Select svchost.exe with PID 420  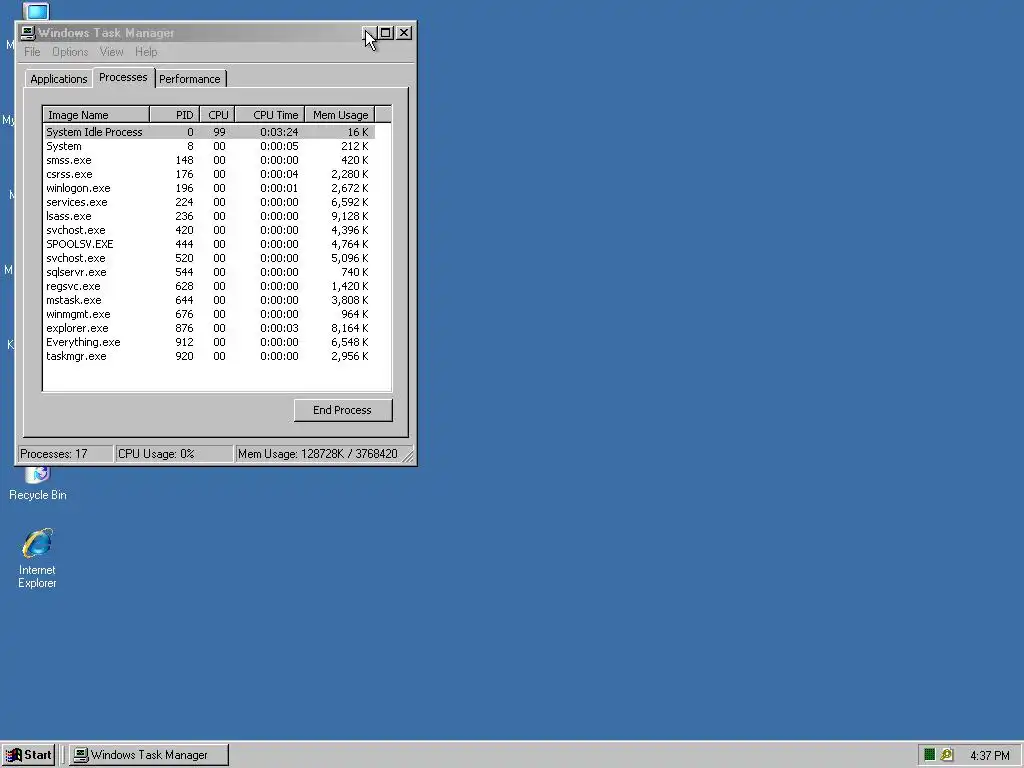[x=209, y=231]
